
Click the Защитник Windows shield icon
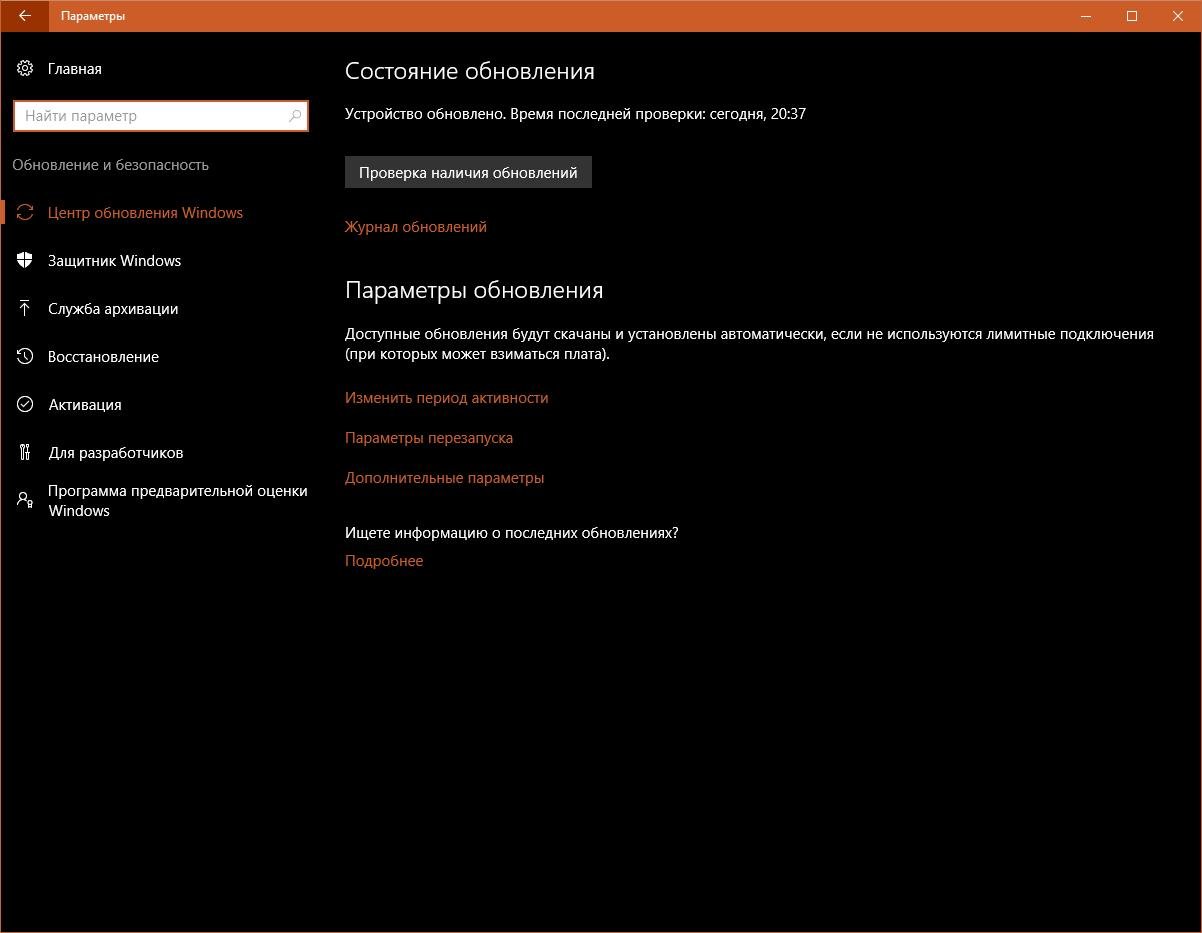pos(25,261)
